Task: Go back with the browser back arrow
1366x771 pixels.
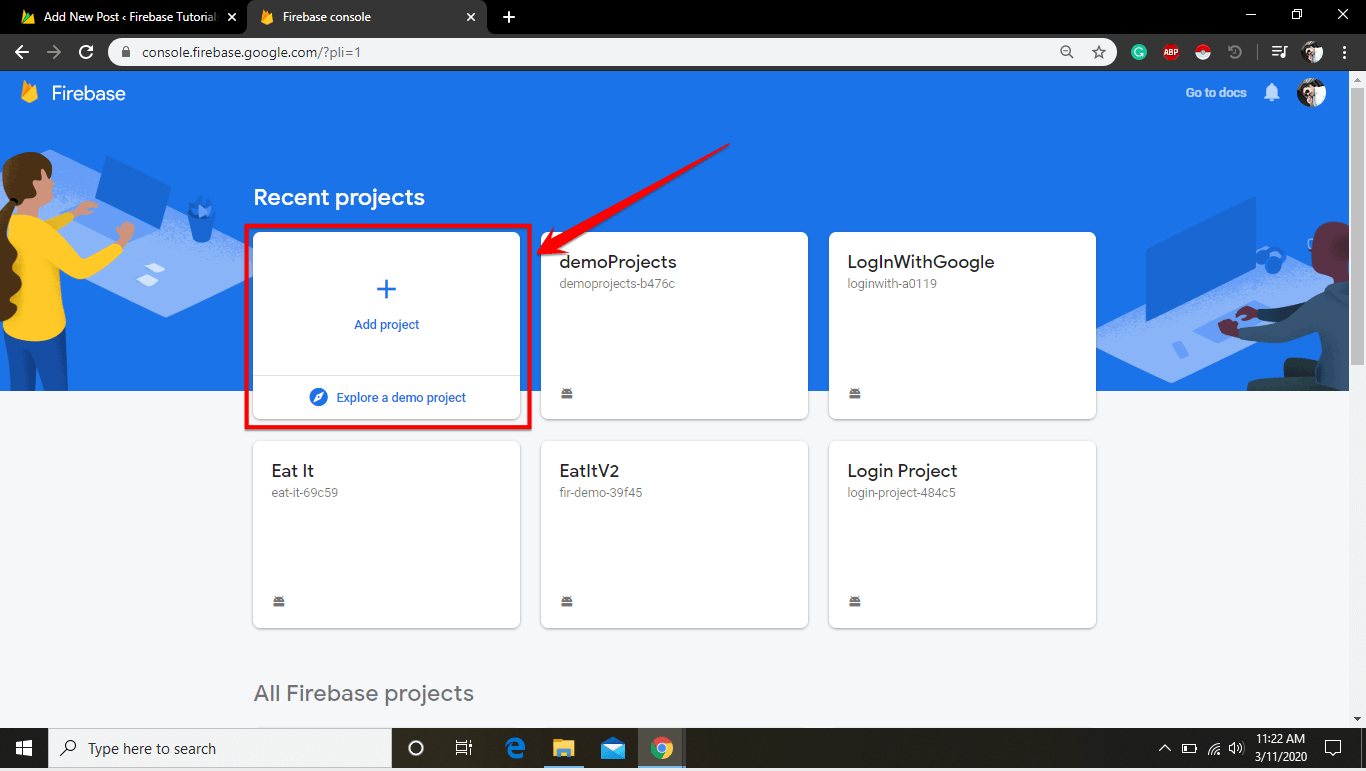Action: (22, 52)
